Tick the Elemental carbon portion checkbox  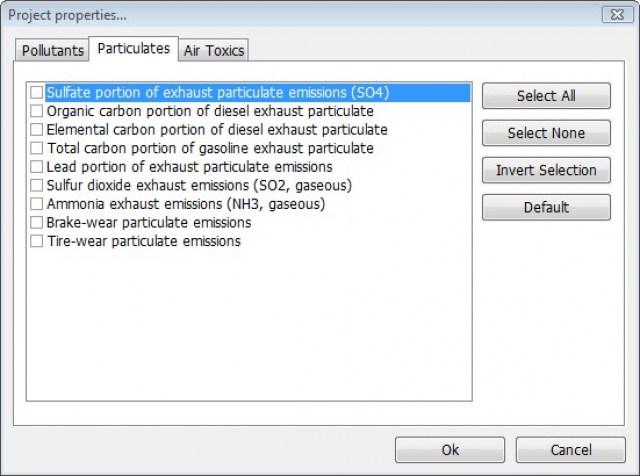pyautogui.click(x=37, y=130)
